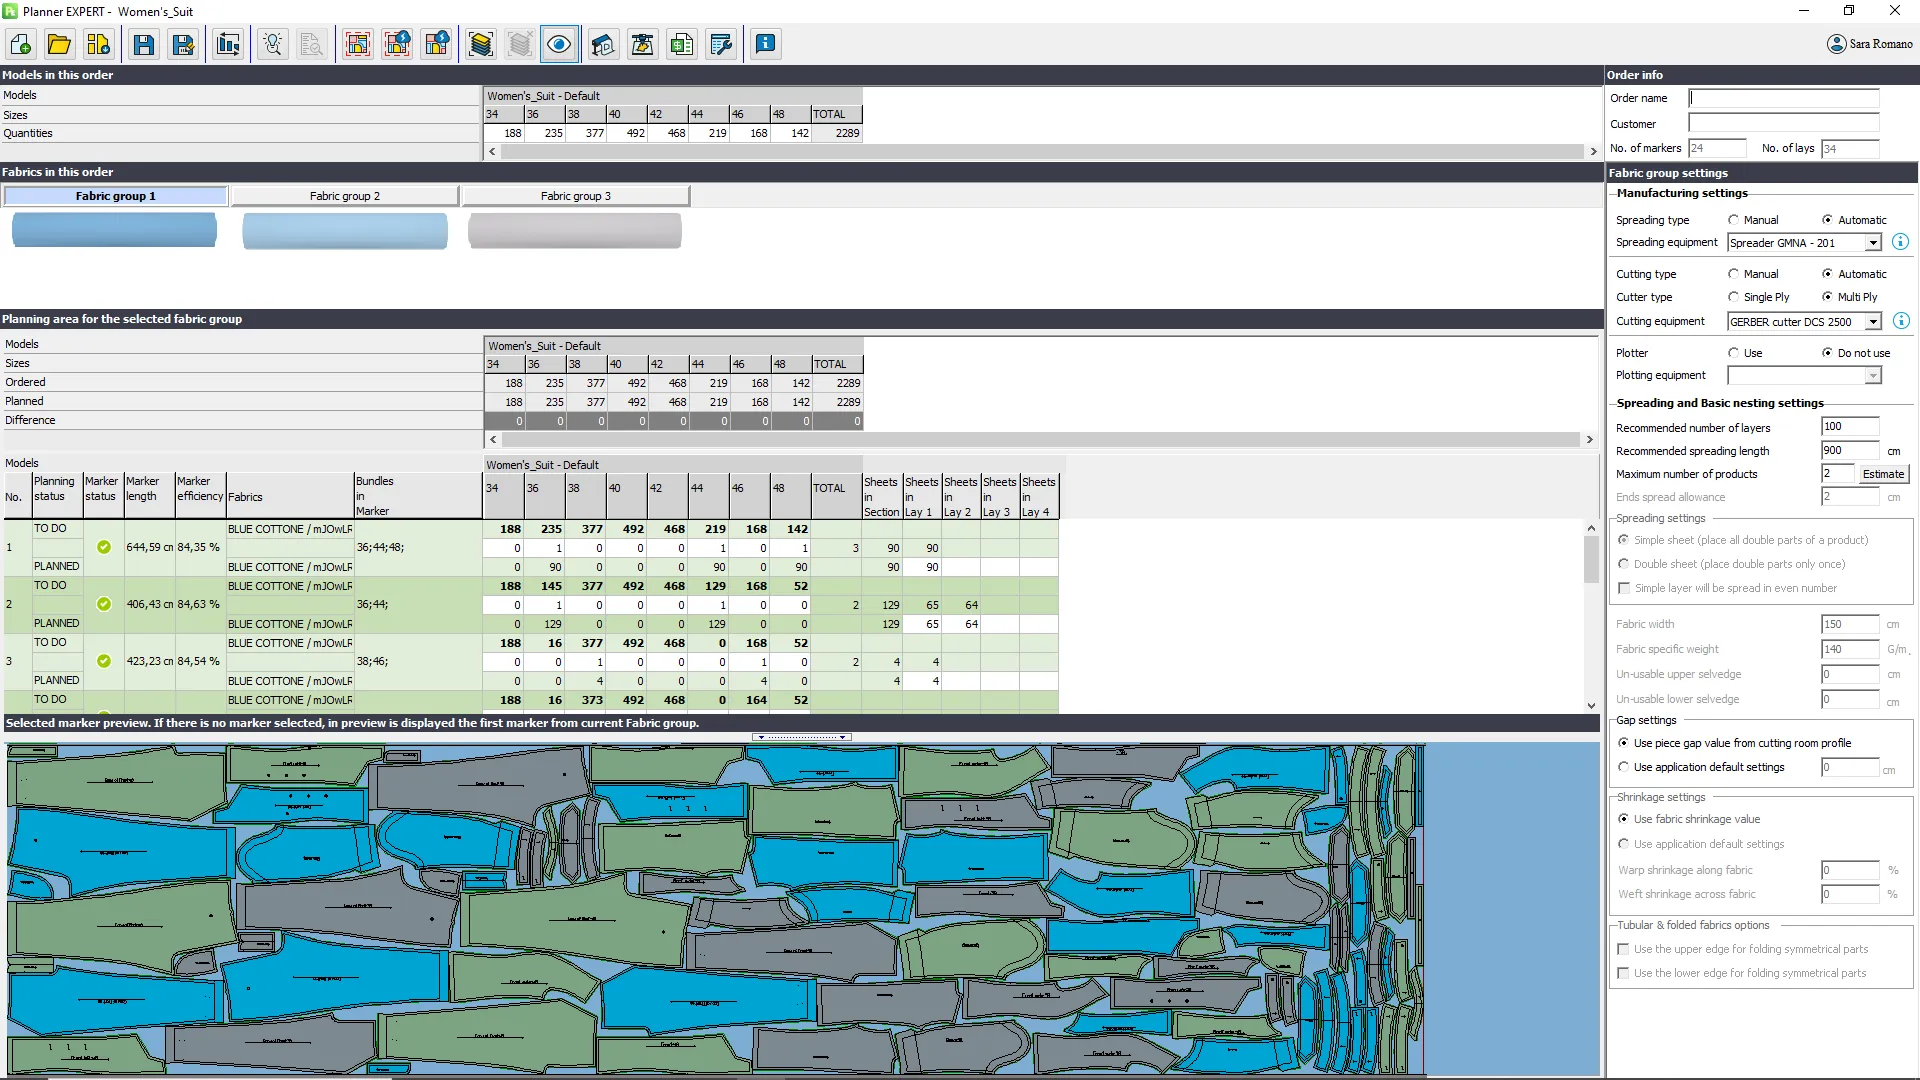The width and height of the screenshot is (1920, 1080).
Task: Switch to Fabric group 2 tab
Action: point(345,196)
